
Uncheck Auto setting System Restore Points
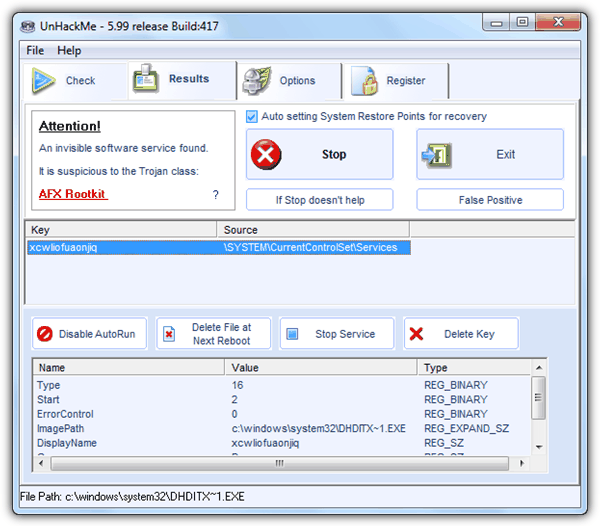coord(251,116)
